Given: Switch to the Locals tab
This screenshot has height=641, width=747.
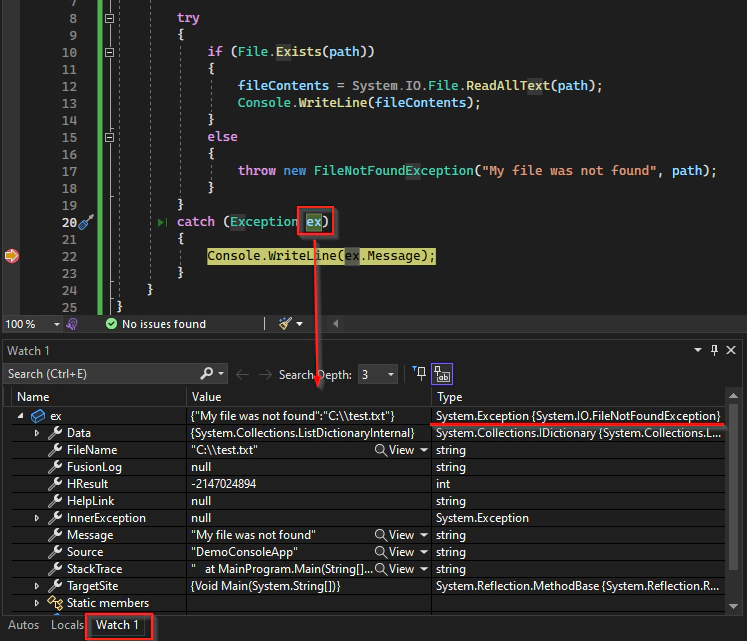Looking at the screenshot, I should 67,625.
